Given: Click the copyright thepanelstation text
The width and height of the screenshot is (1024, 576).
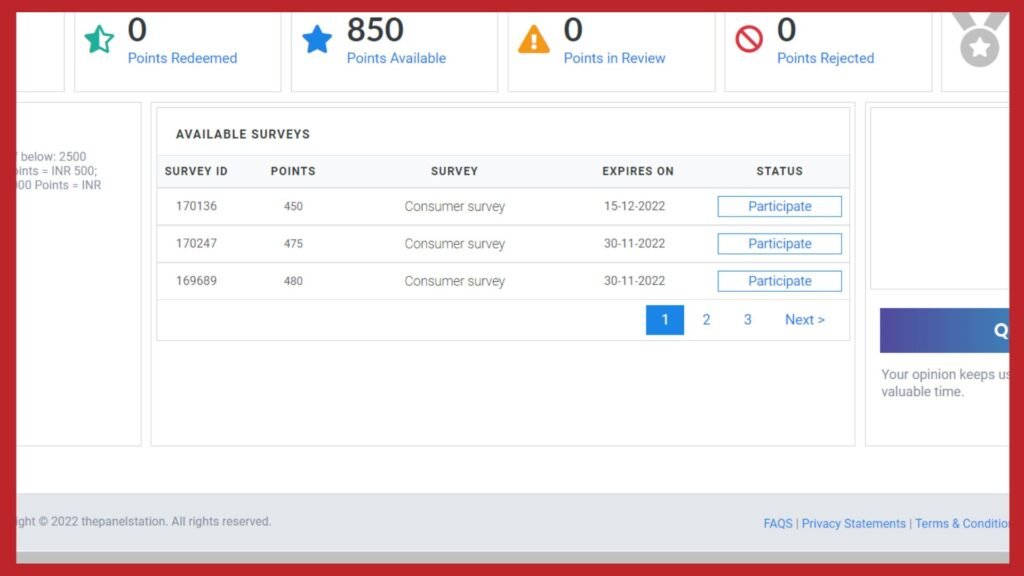Looking at the screenshot, I should [144, 522].
